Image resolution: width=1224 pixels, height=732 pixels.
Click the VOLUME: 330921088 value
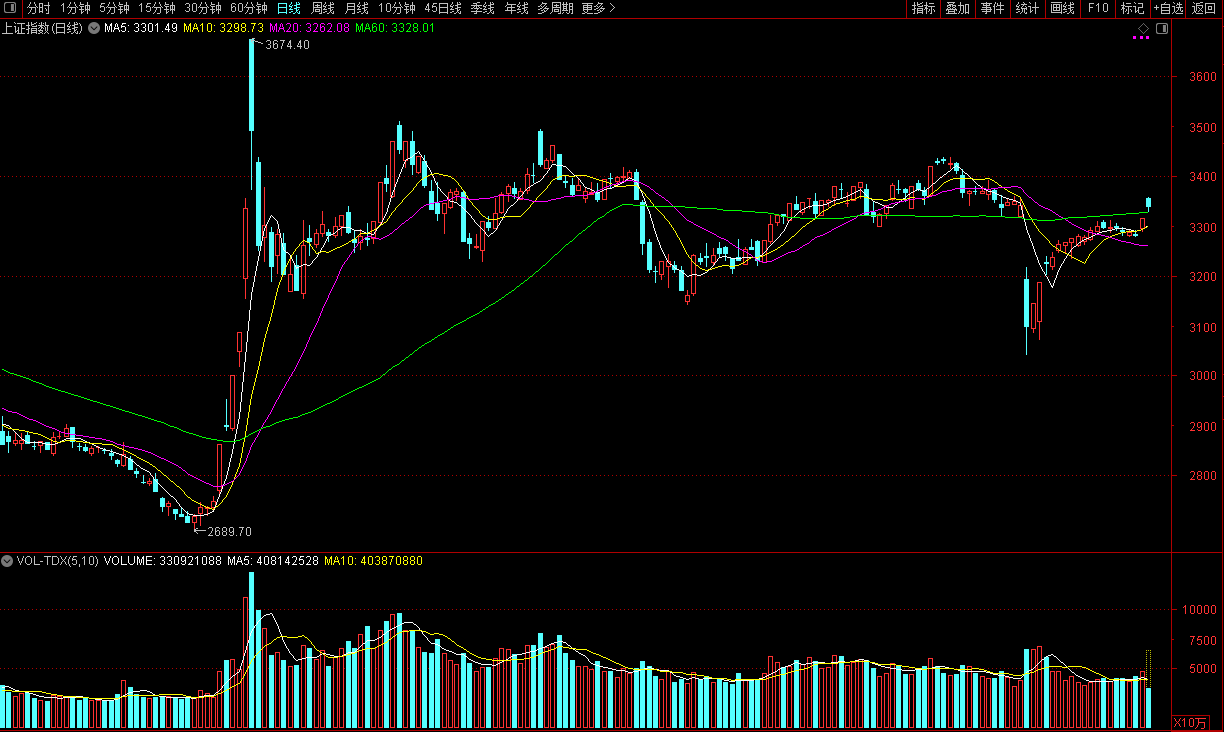point(163,561)
